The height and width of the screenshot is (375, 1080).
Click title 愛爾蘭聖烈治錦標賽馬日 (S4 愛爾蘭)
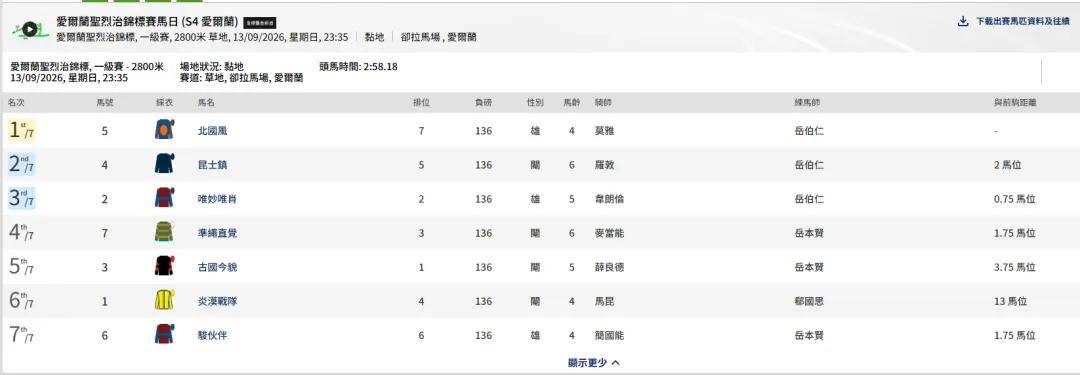pos(147,22)
